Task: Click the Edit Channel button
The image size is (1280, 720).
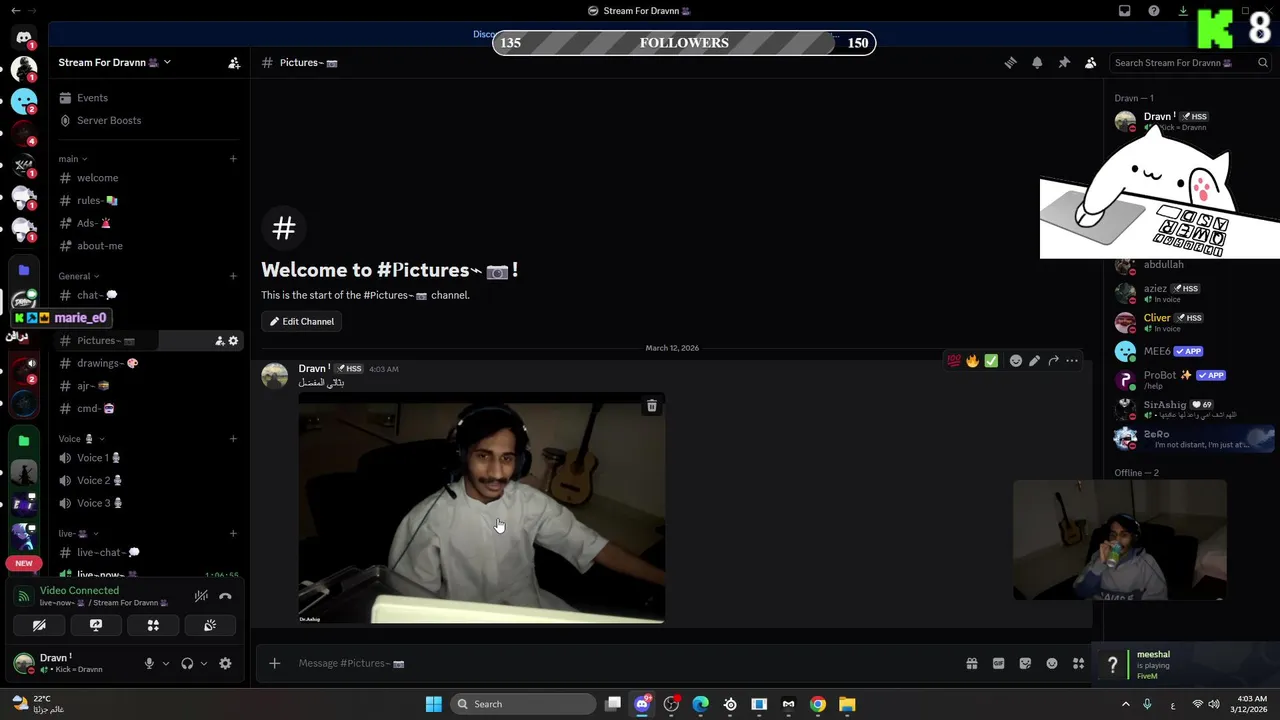Action: pyautogui.click(x=302, y=321)
